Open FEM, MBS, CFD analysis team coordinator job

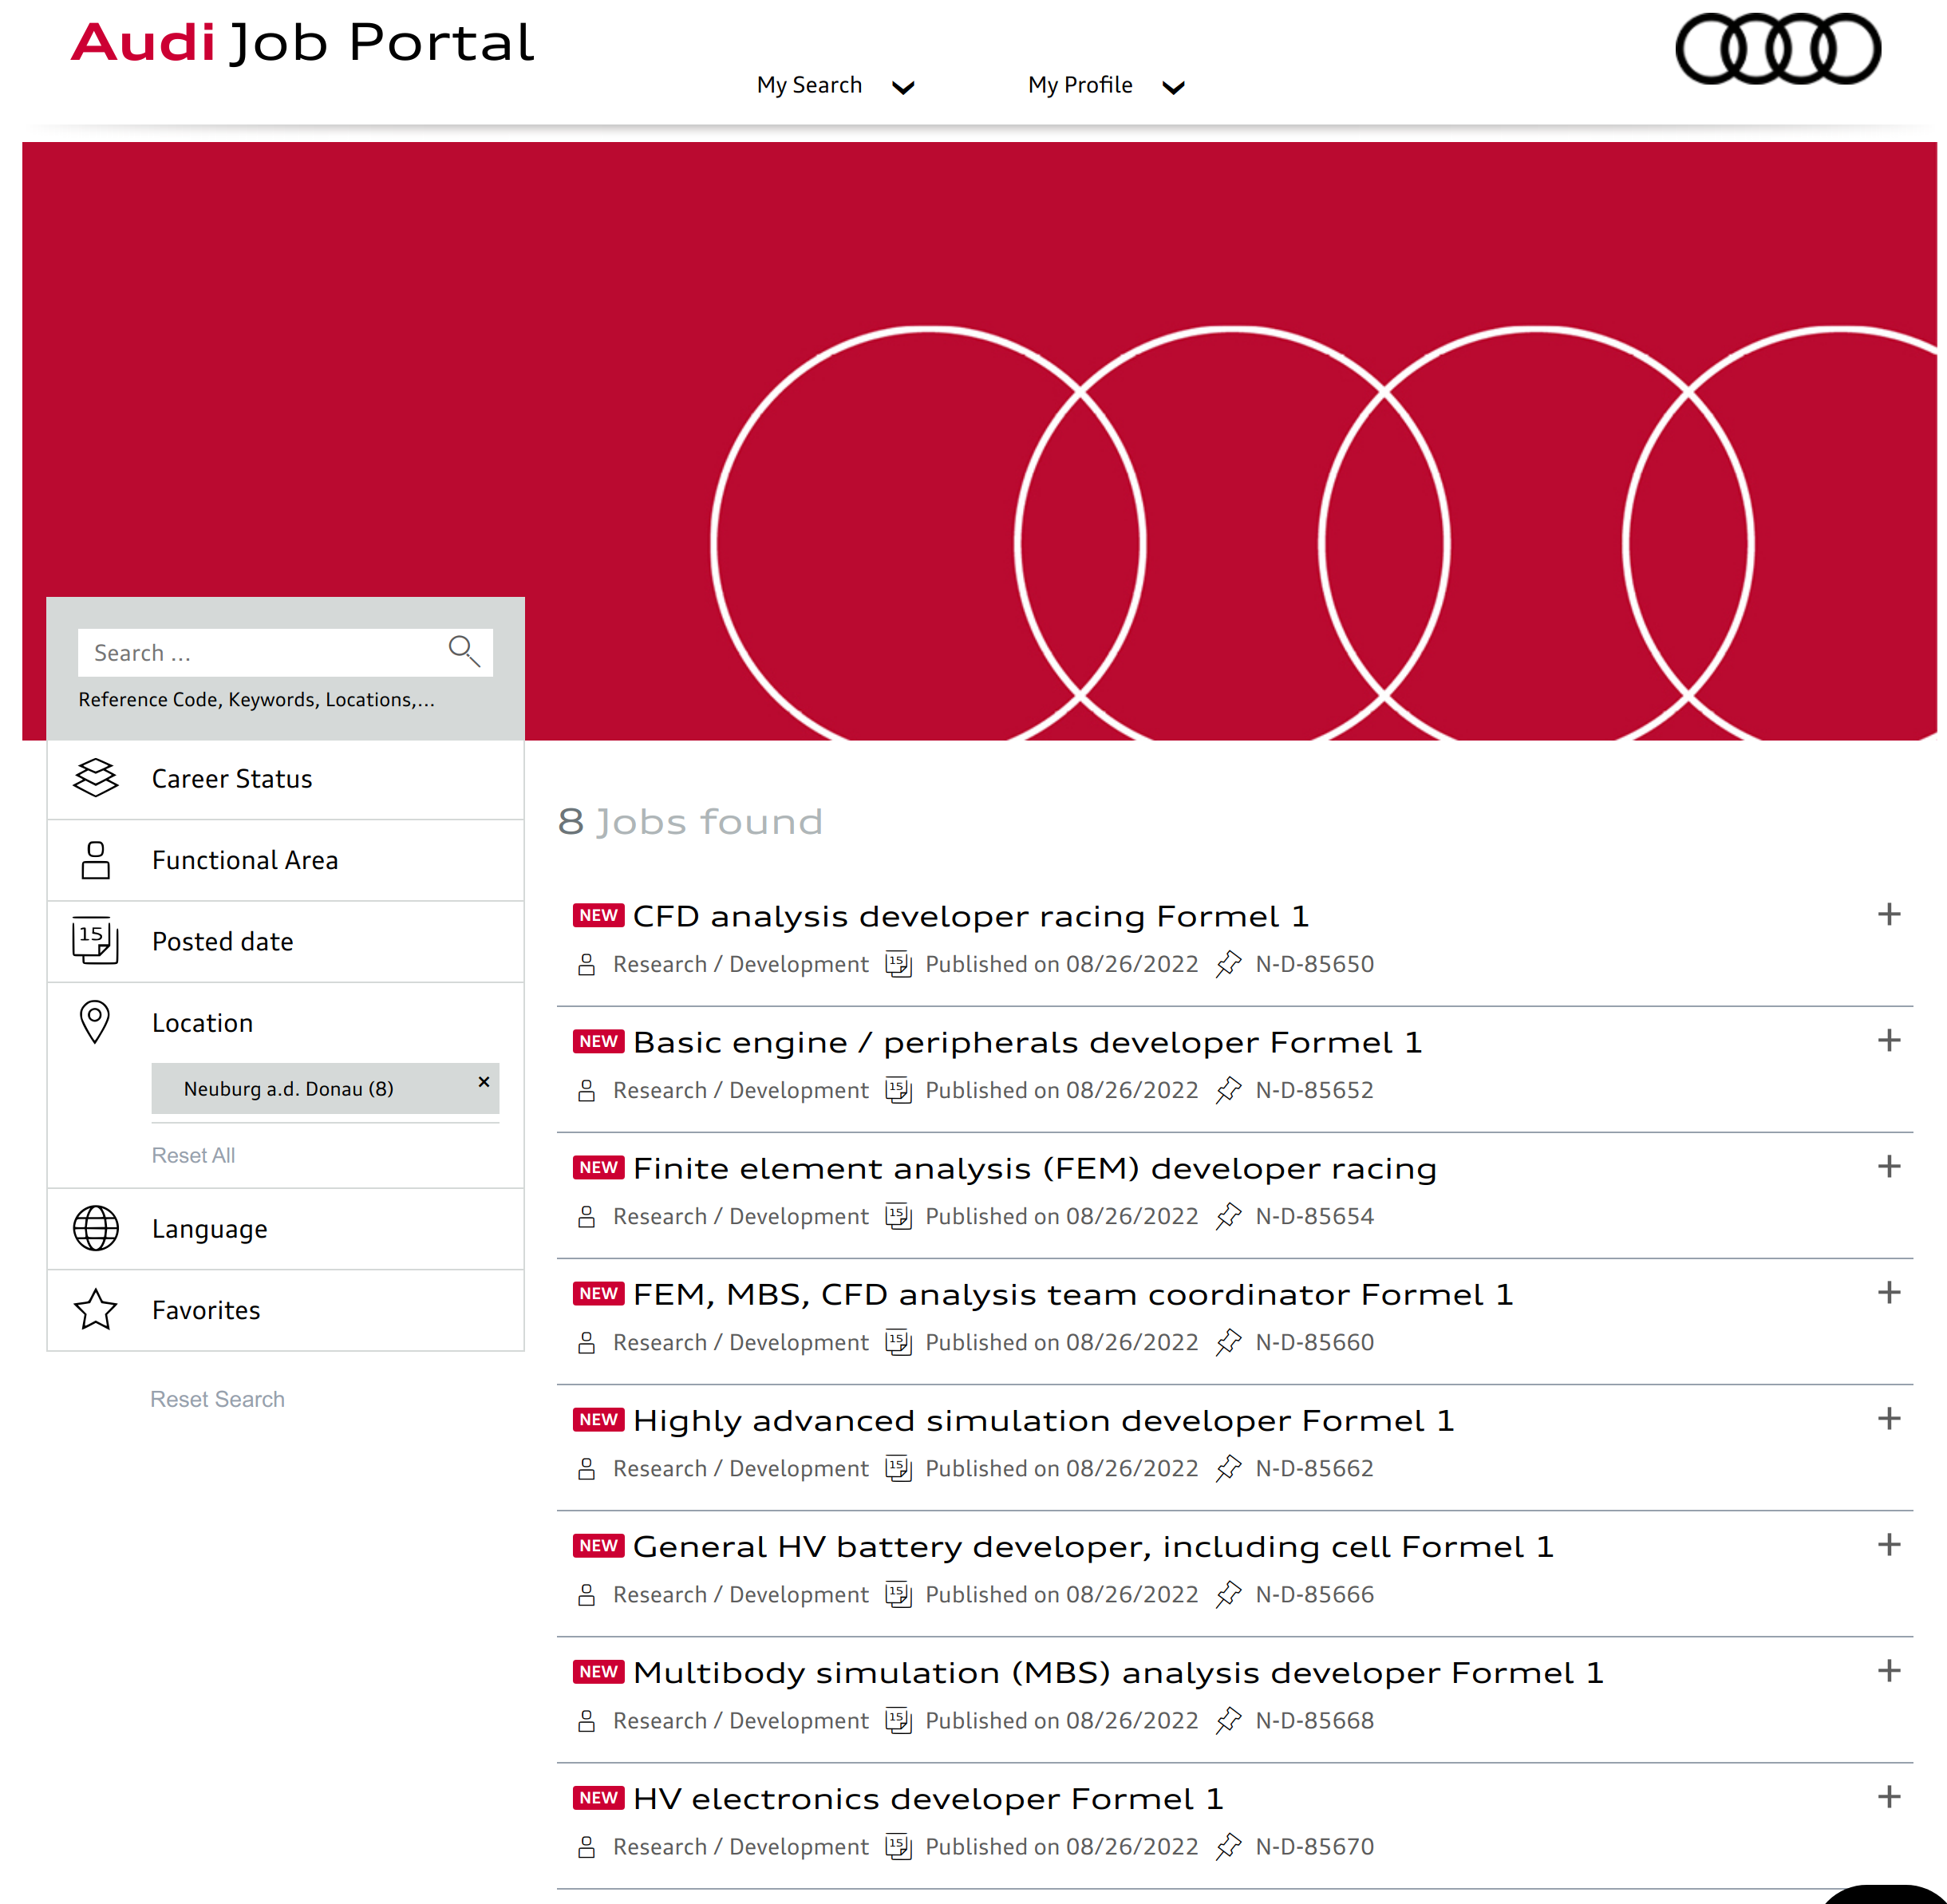1073,1294
